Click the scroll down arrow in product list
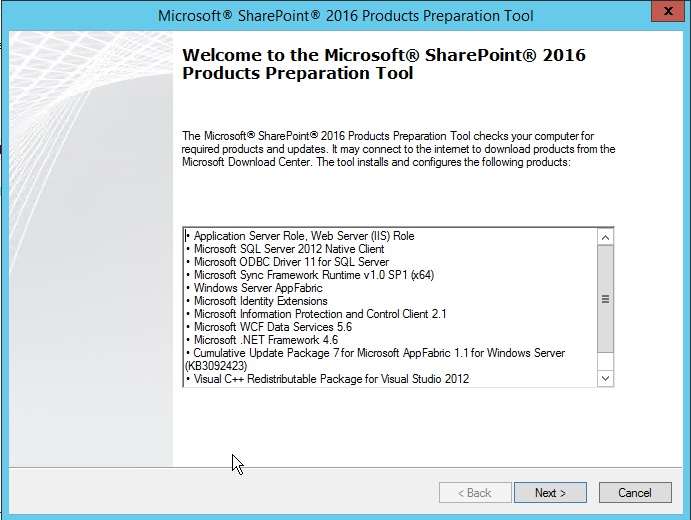This screenshot has width=691, height=520. coord(606,378)
